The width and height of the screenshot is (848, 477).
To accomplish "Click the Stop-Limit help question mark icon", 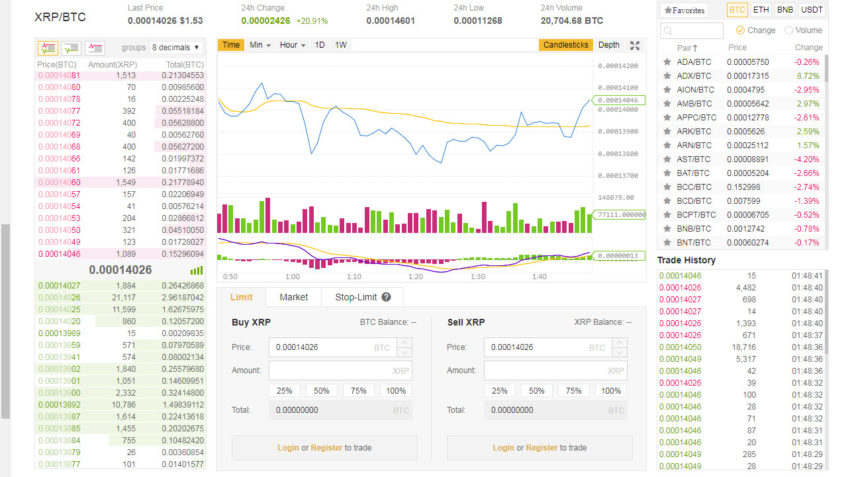I will click(385, 297).
